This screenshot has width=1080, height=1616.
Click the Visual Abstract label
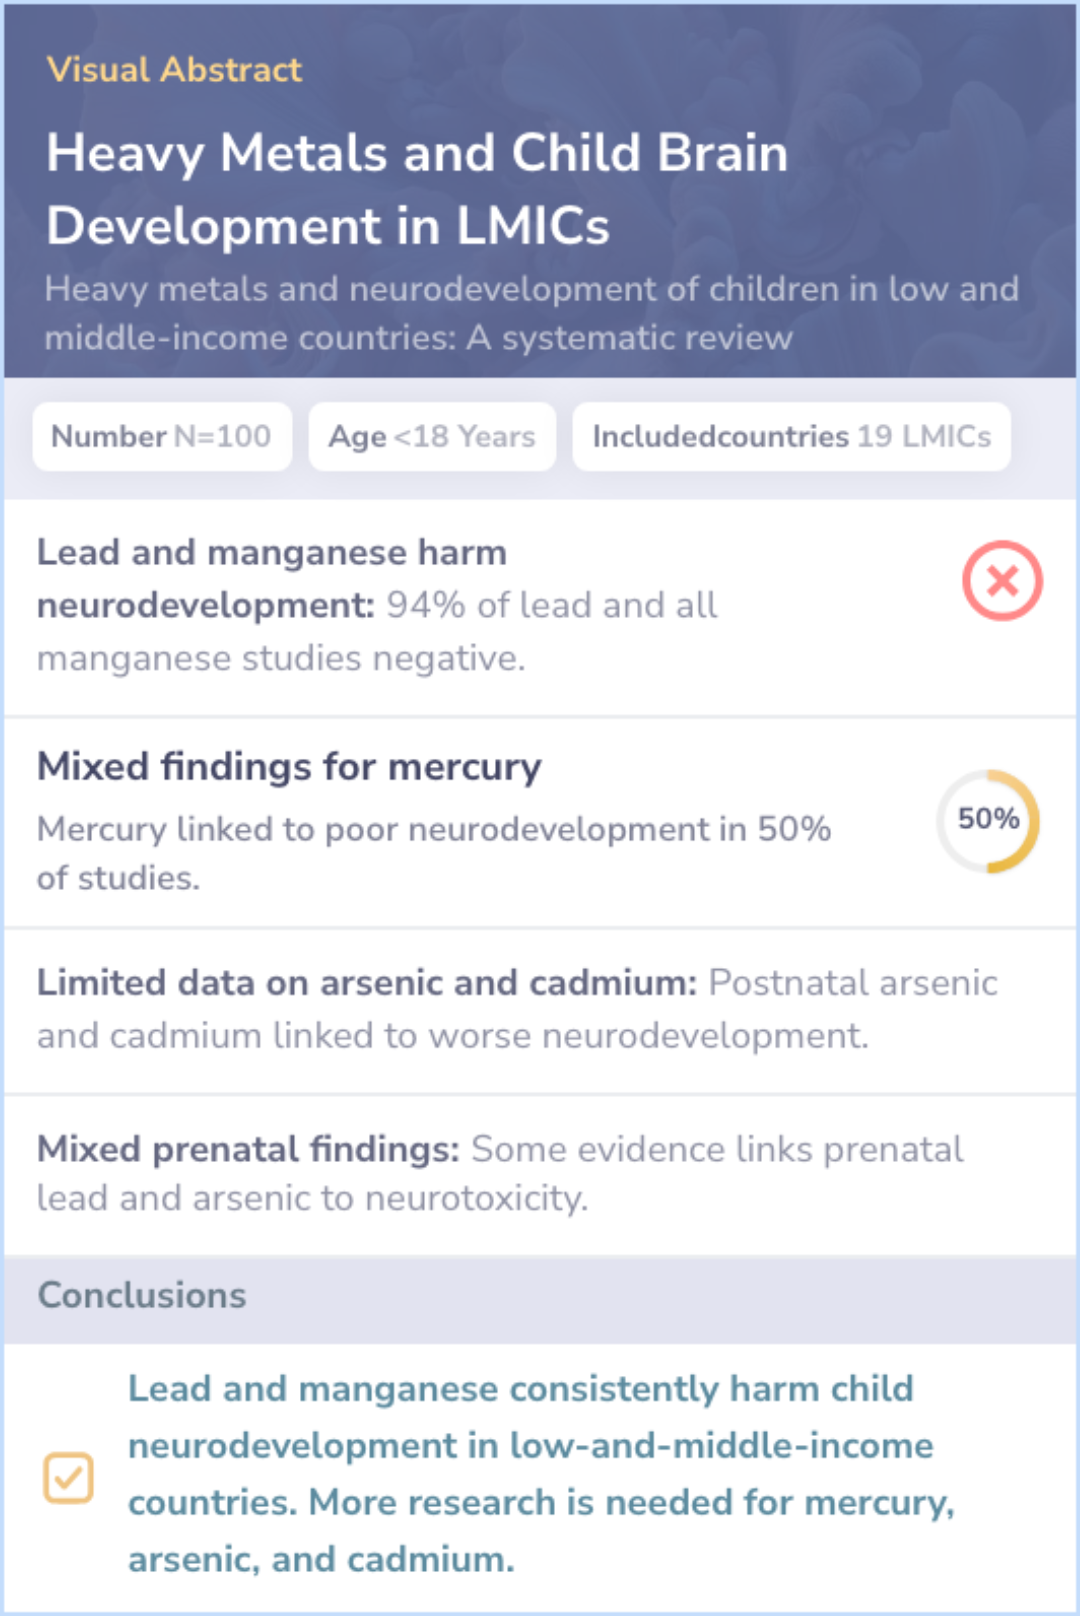coord(174,69)
